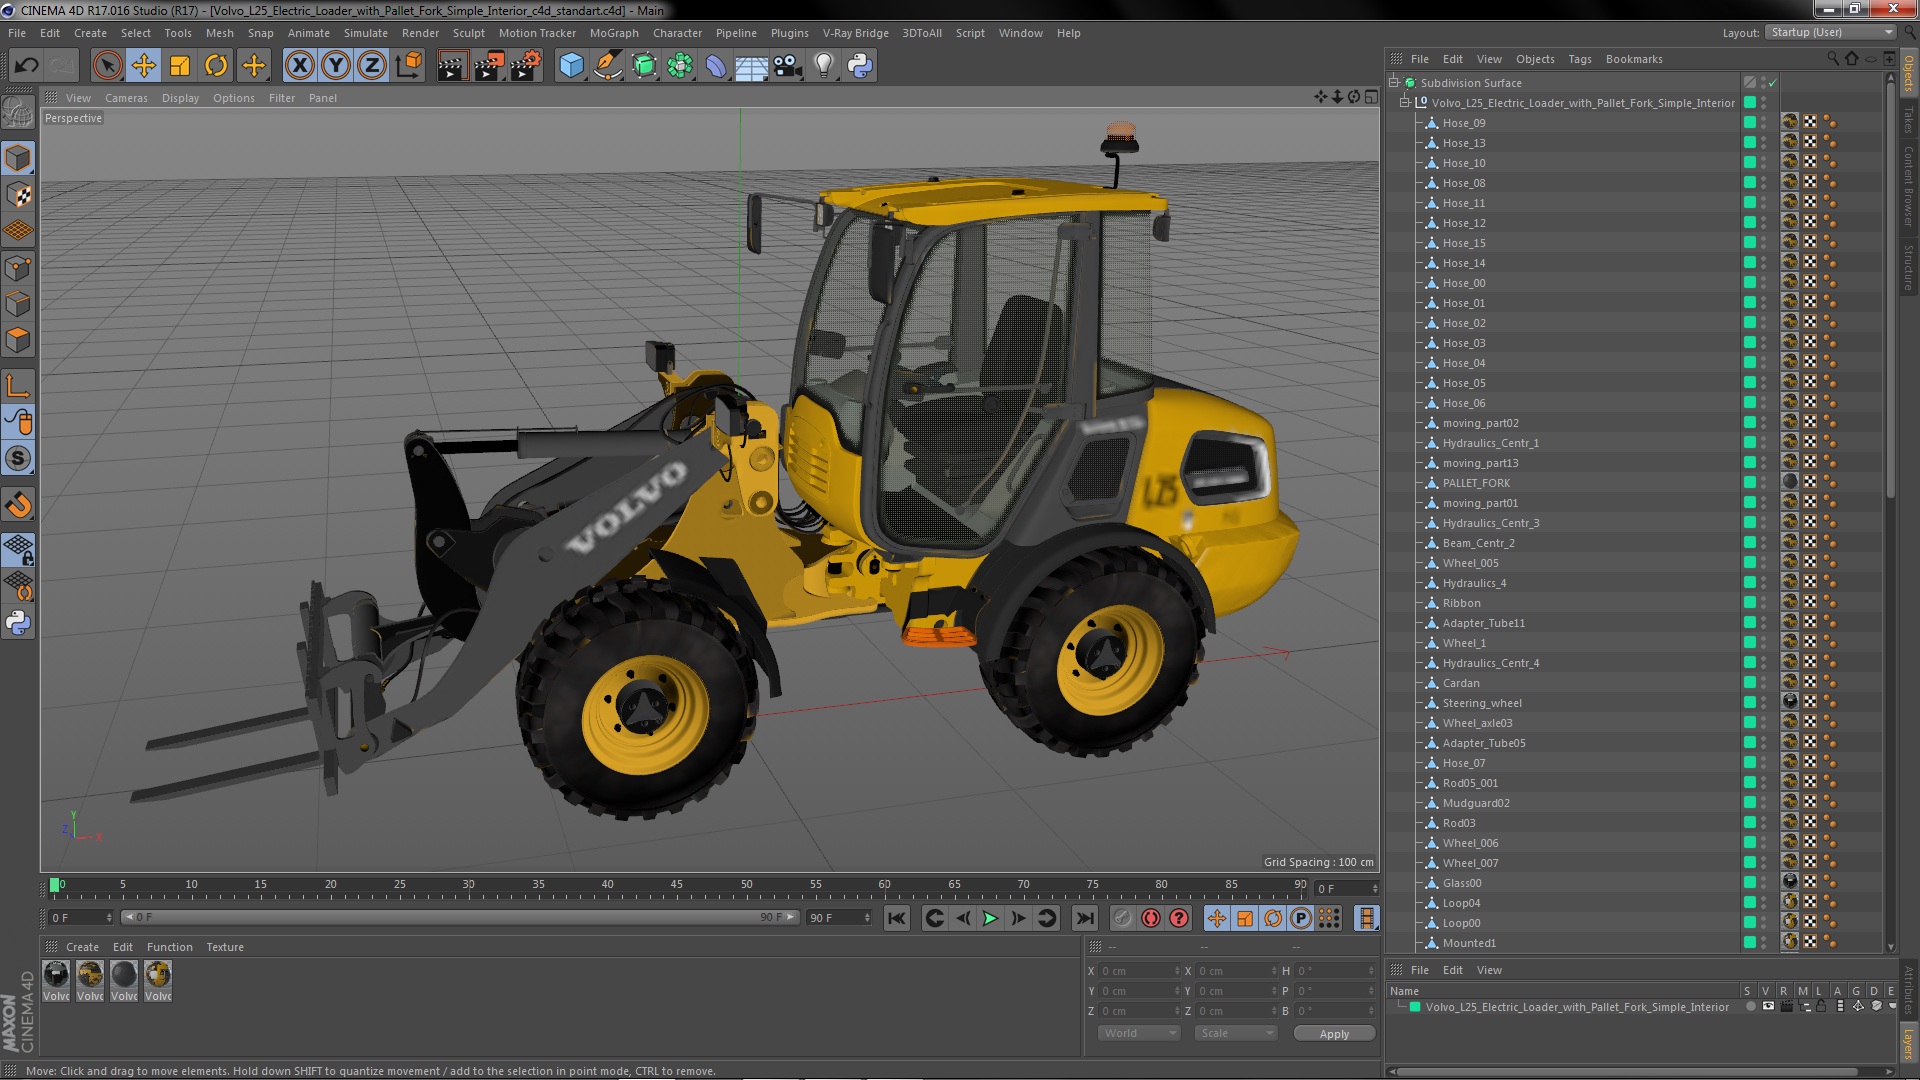
Task: Click the Apply coordinates button
Action: [1334, 1034]
